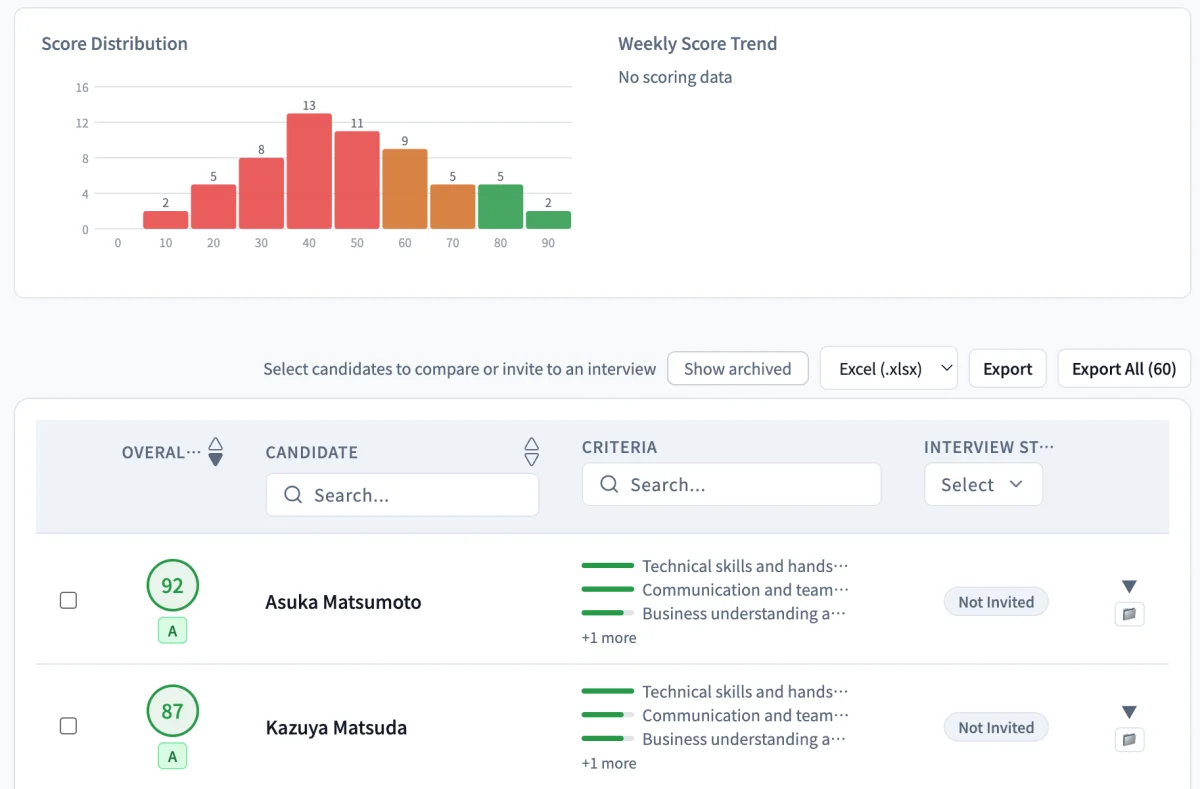Click the grade A badge under score 92
Viewport: 1200px width, 789px height.
(173, 631)
